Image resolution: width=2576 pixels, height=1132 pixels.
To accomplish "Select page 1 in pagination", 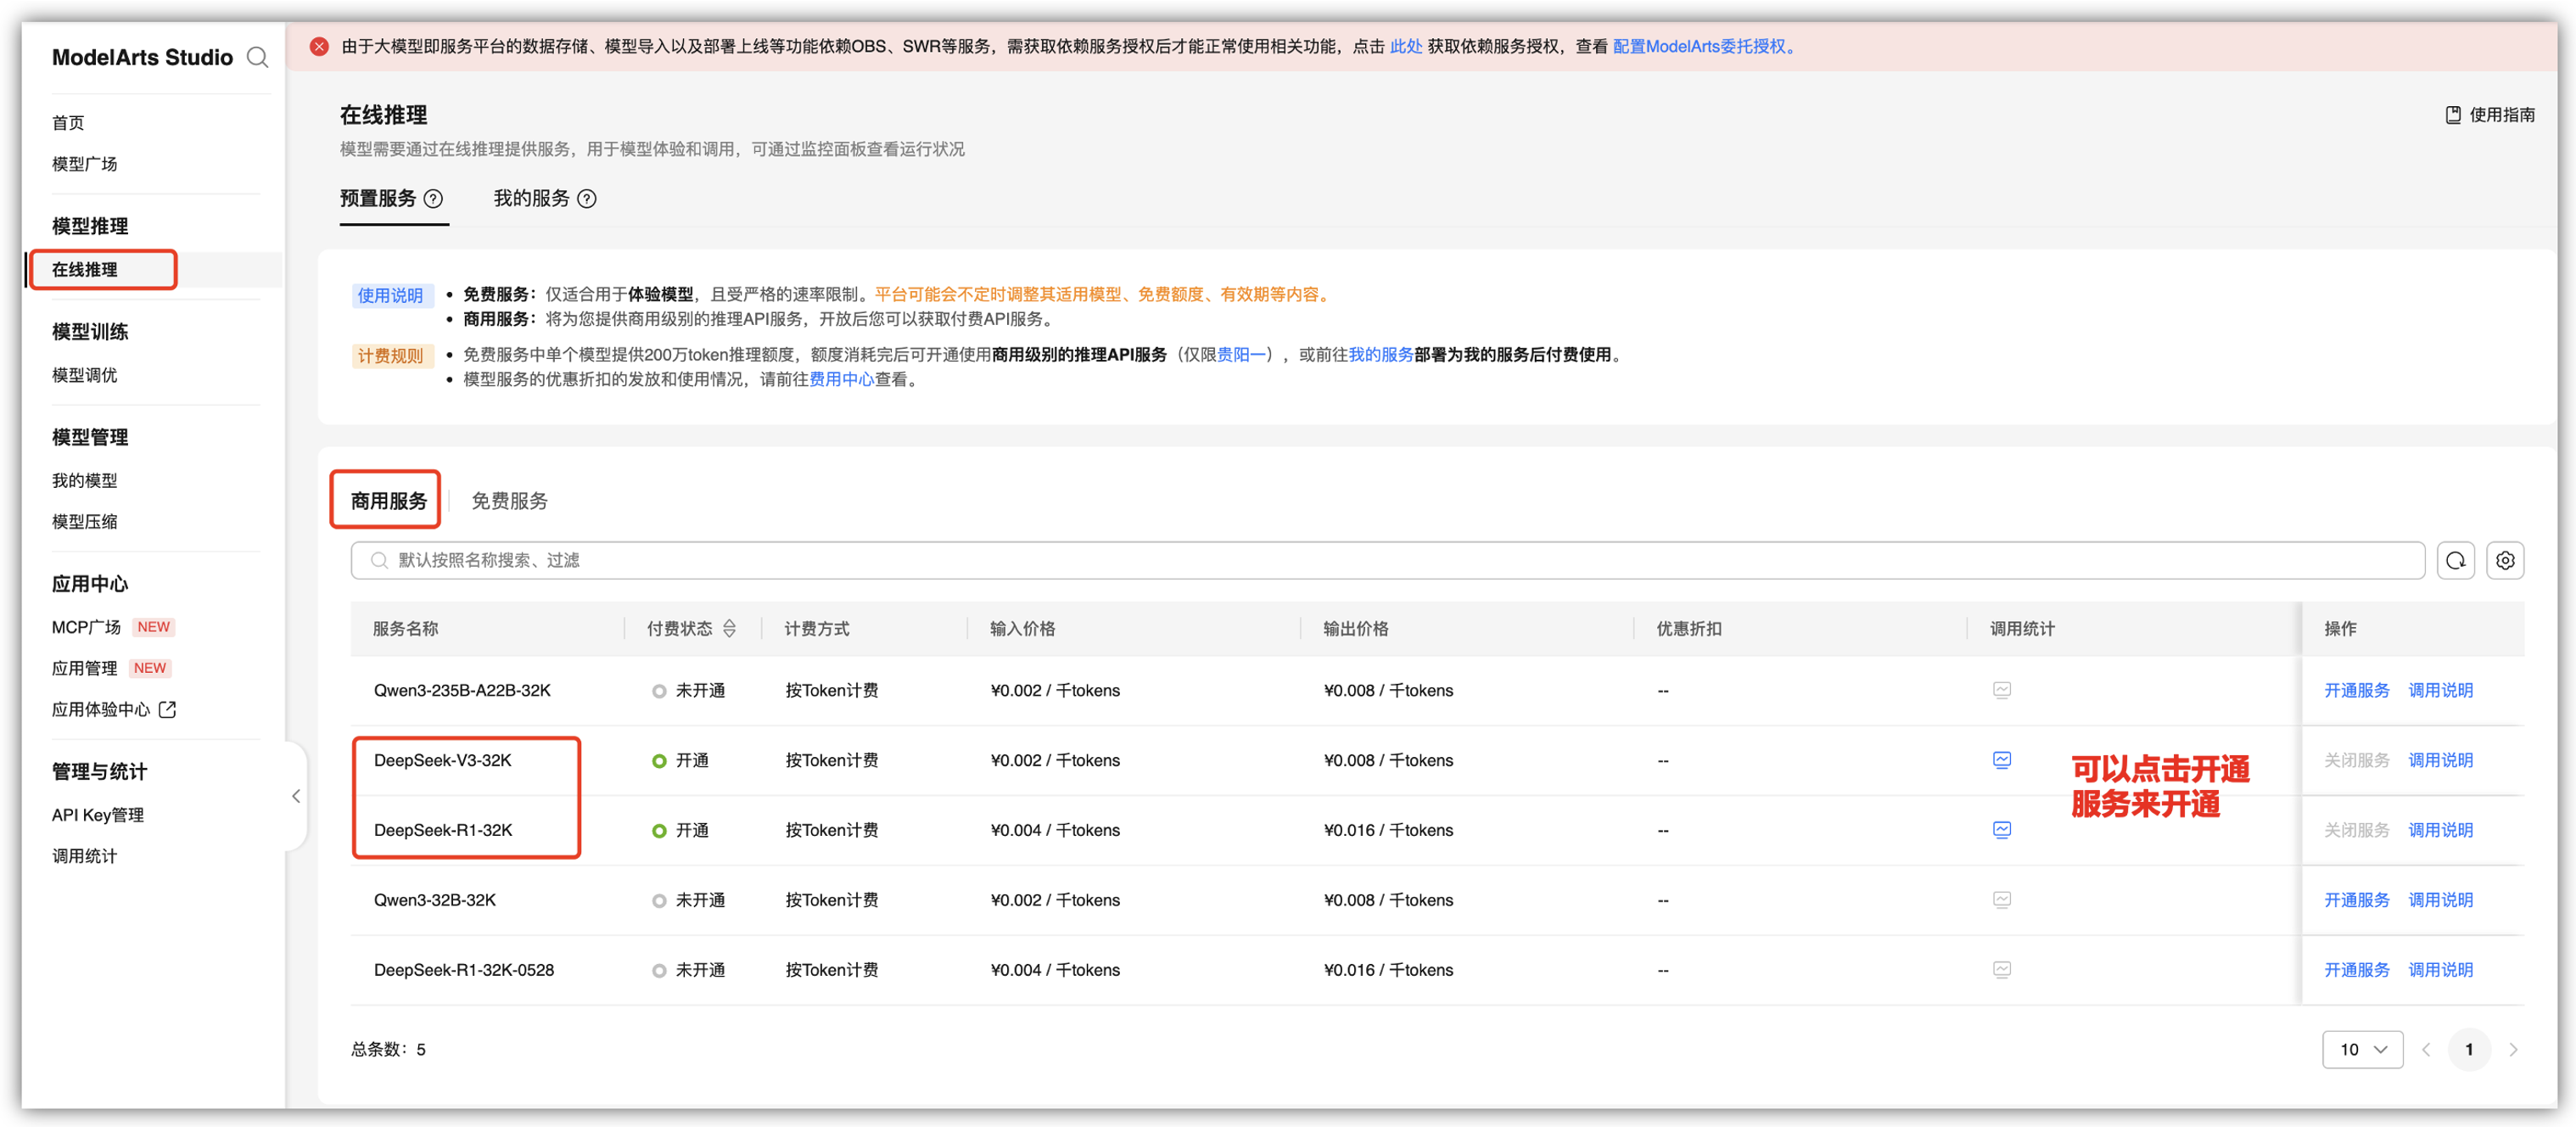I will click(x=2469, y=1050).
